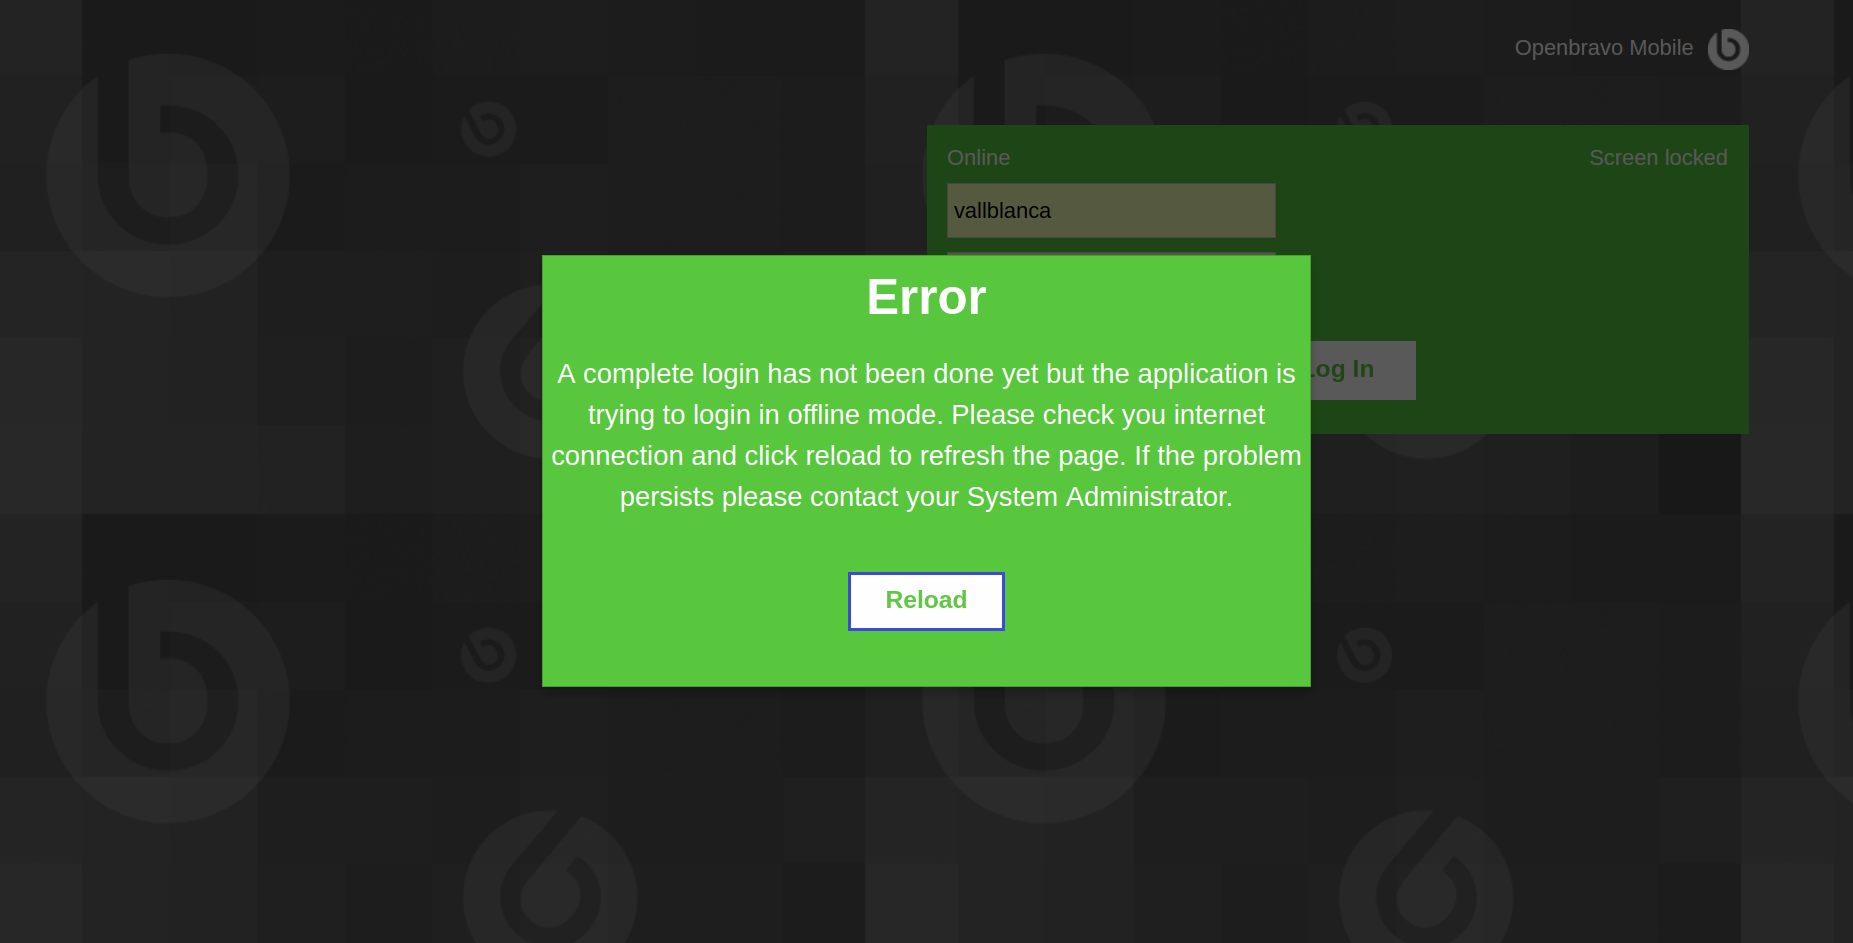Click the small swirl watermark right of the error dialog
The image size is (1853, 943).
tap(1365, 655)
